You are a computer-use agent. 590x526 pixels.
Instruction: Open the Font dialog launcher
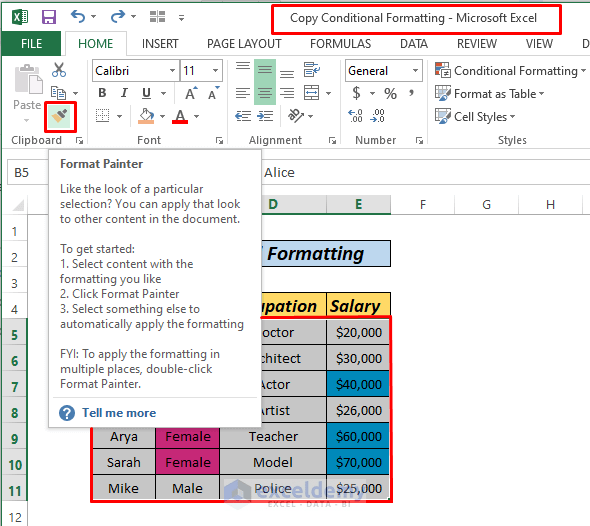pos(219,140)
